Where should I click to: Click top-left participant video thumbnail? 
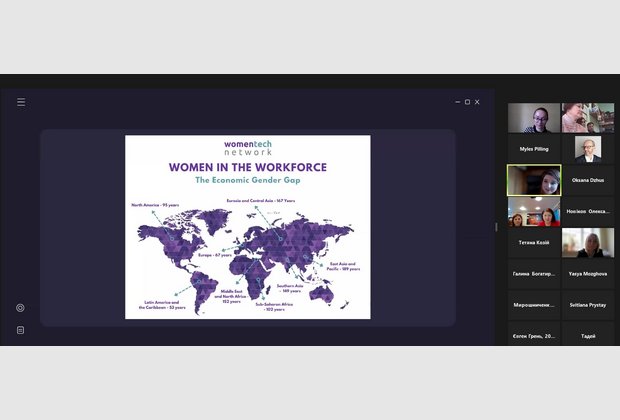coord(534,118)
